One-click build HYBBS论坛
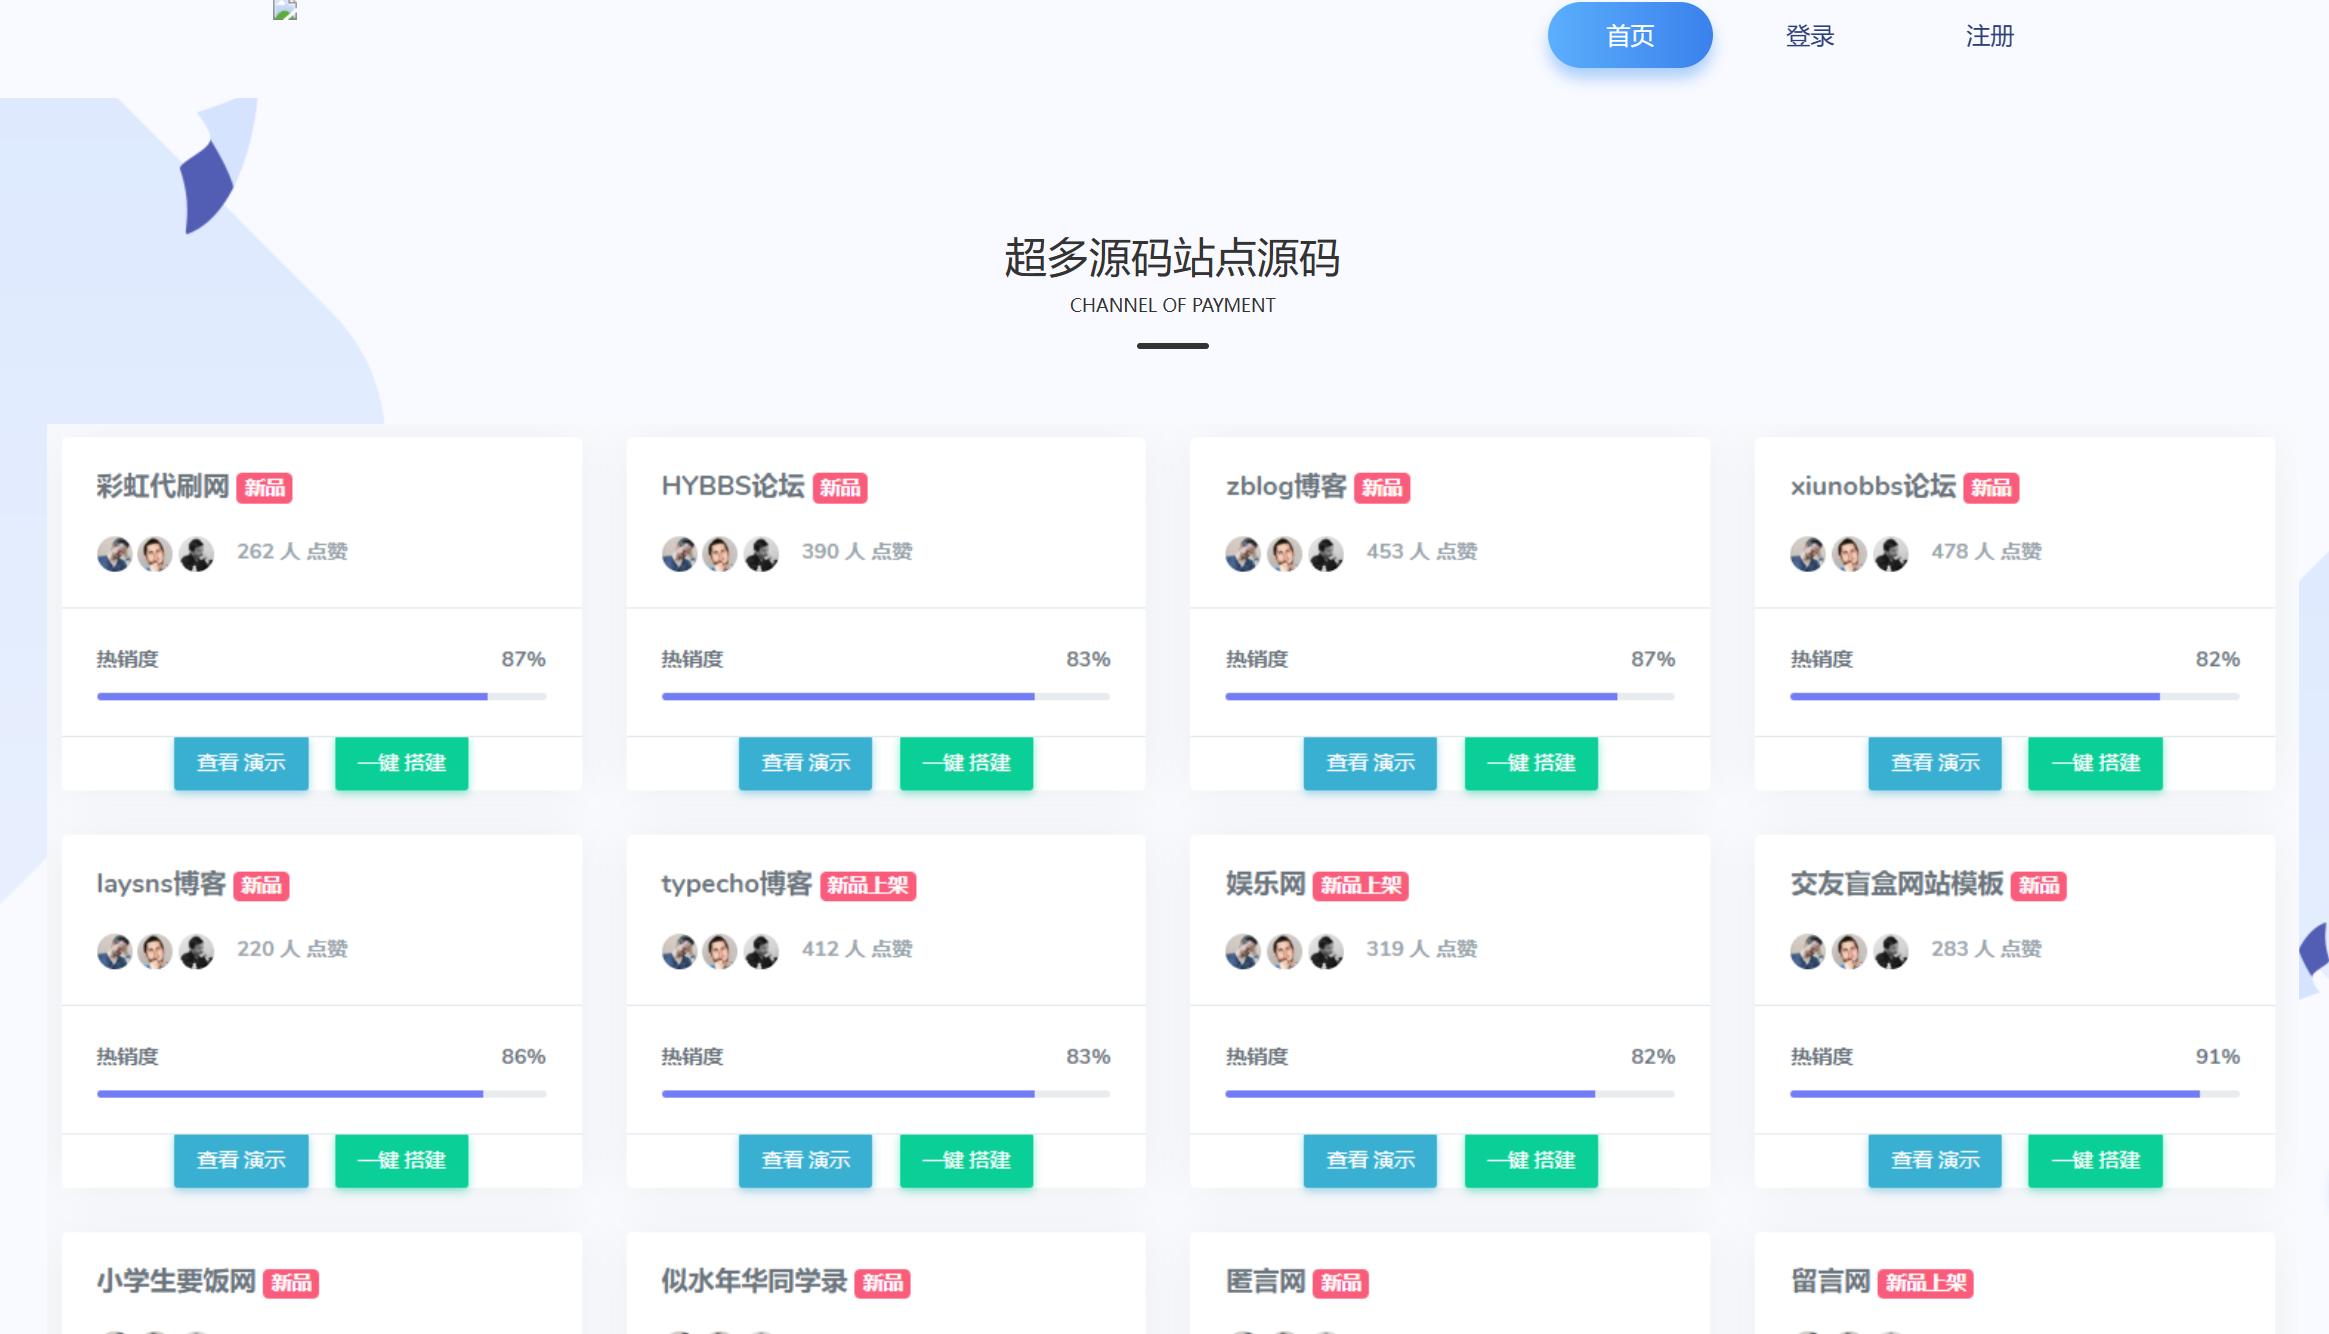Screen dimensions: 2329x1334 click(x=967, y=763)
